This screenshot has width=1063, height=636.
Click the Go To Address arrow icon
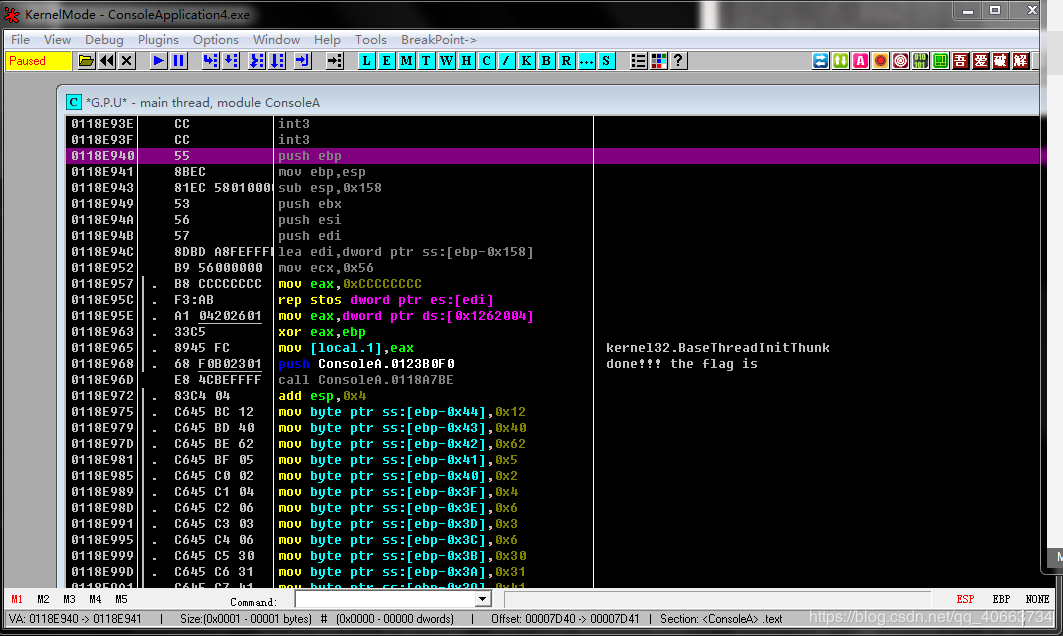click(x=335, y=61)
